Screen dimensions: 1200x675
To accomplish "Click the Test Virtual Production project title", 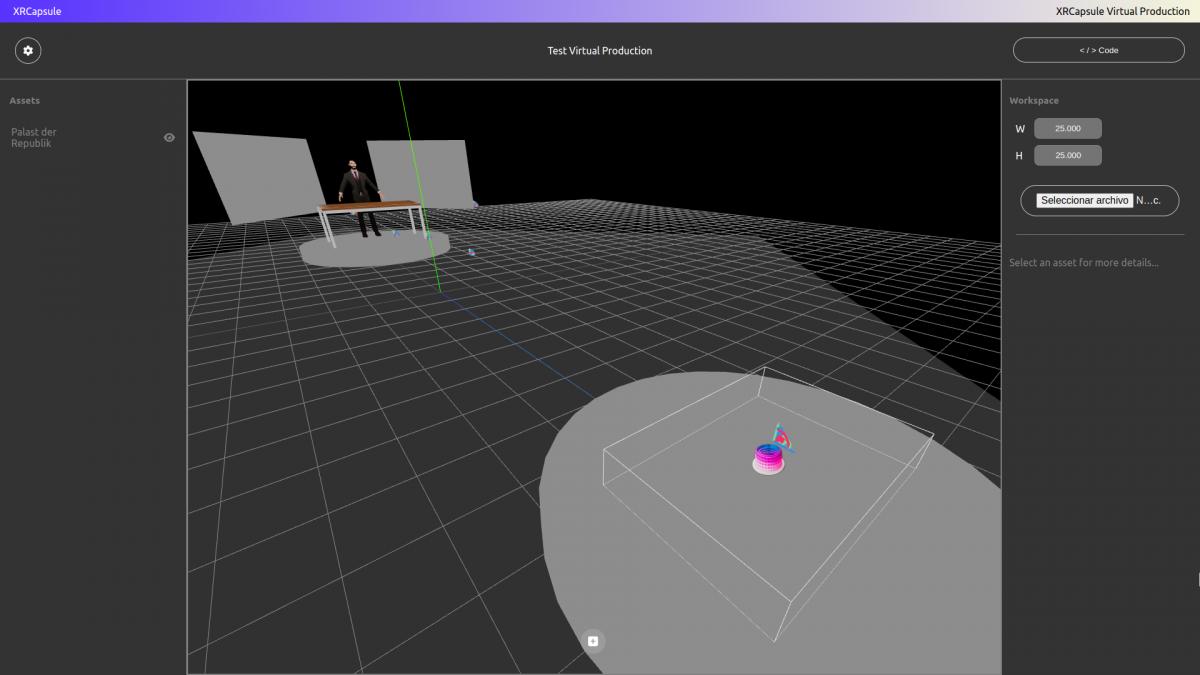I will tap(600, 50).
